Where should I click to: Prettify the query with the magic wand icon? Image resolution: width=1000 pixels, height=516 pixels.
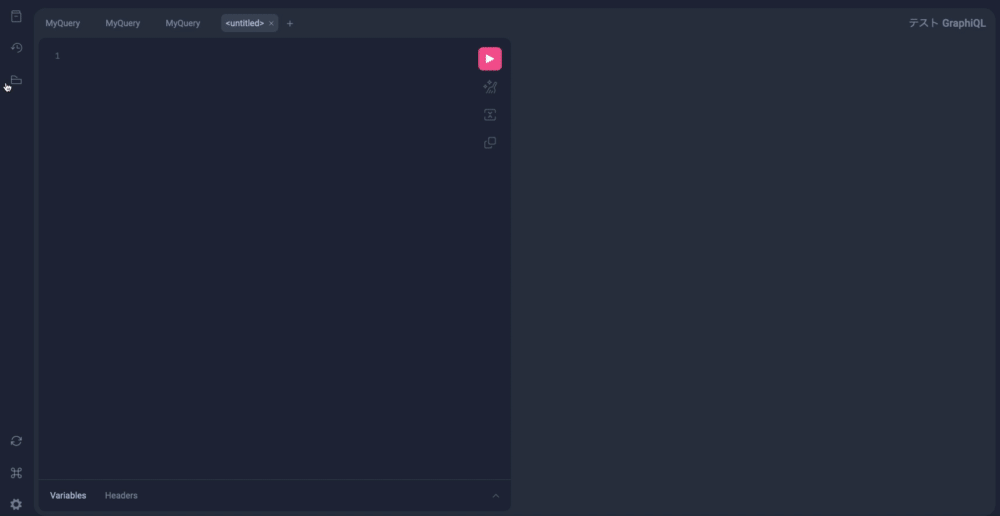(490, 87)
